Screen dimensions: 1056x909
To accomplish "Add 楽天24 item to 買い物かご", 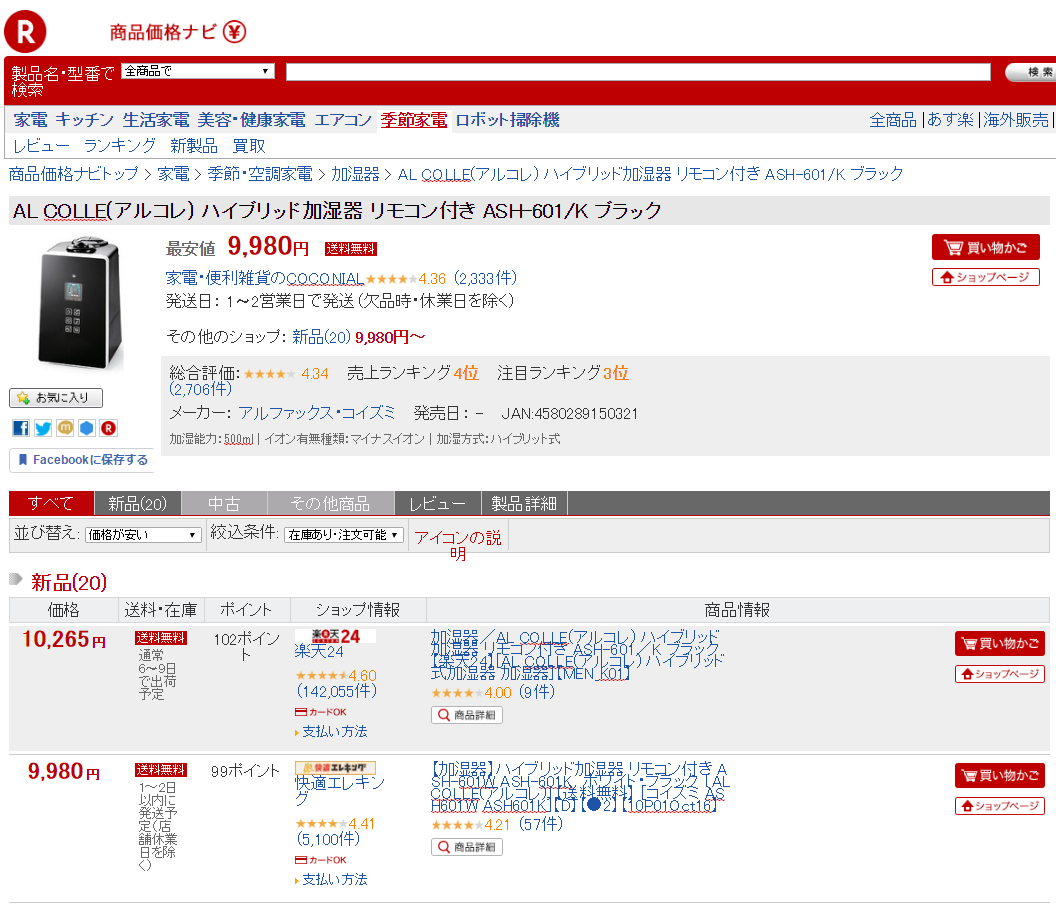I will (999, 644).
